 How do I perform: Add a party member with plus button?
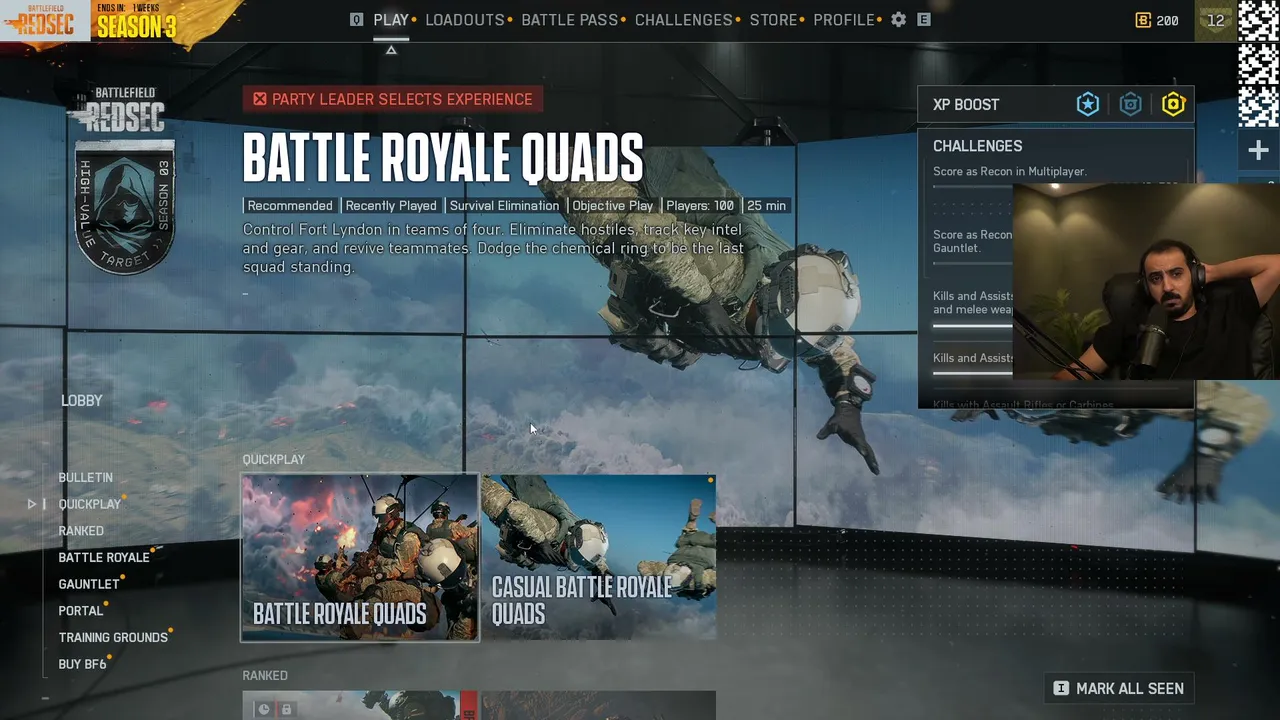point(1258,151)
